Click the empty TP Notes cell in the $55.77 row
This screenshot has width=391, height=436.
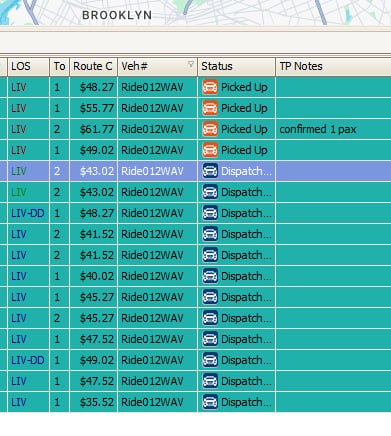click(333, 108)
